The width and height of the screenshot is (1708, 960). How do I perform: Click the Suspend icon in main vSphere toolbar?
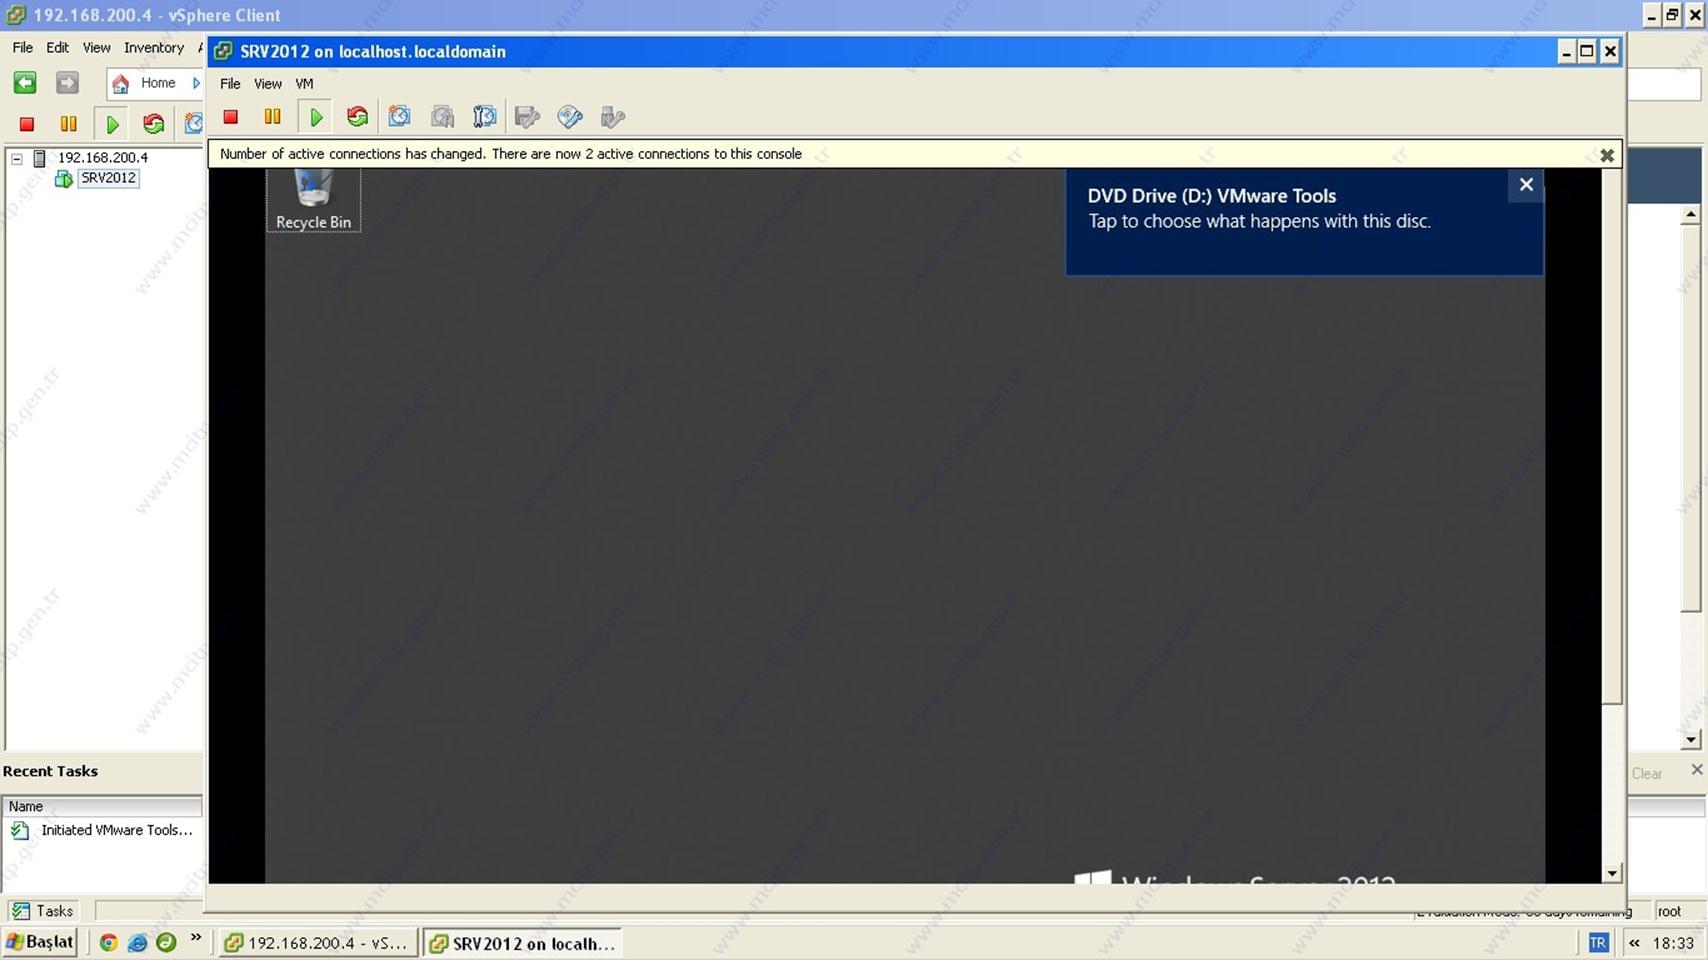coord(68,124)
